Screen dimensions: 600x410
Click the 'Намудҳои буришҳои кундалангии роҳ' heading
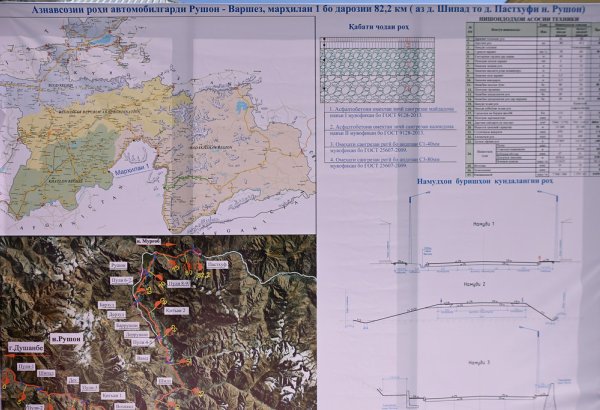(x=485, y=181)
